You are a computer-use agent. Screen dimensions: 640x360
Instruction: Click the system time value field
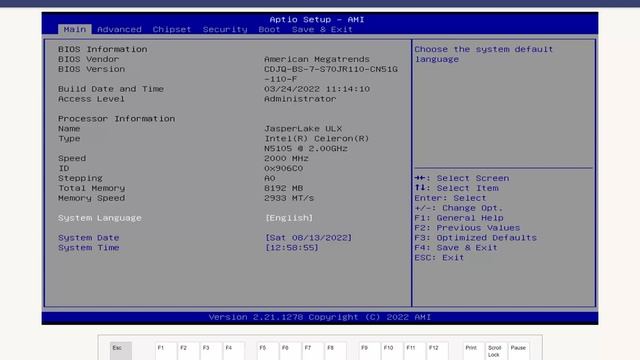(x=291, y=248)
